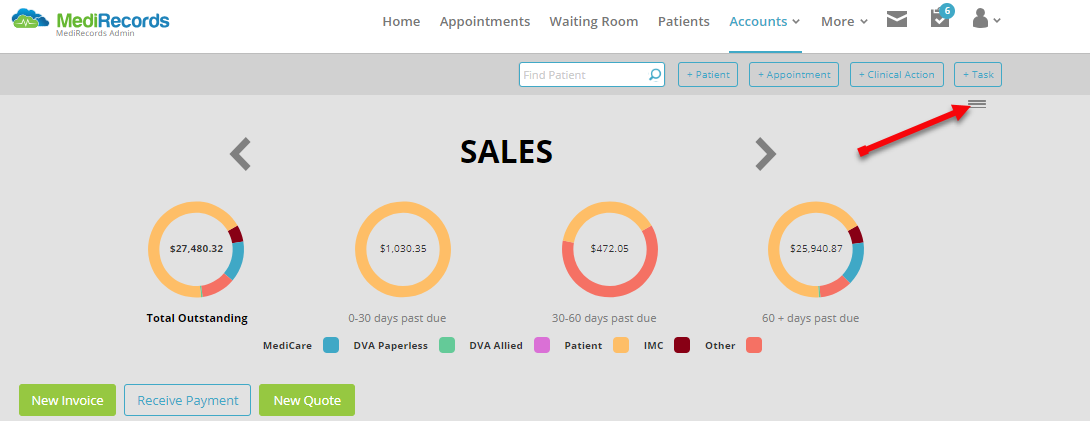
Task: Click into the Find Patient search field
Action: tap(584, 74)
